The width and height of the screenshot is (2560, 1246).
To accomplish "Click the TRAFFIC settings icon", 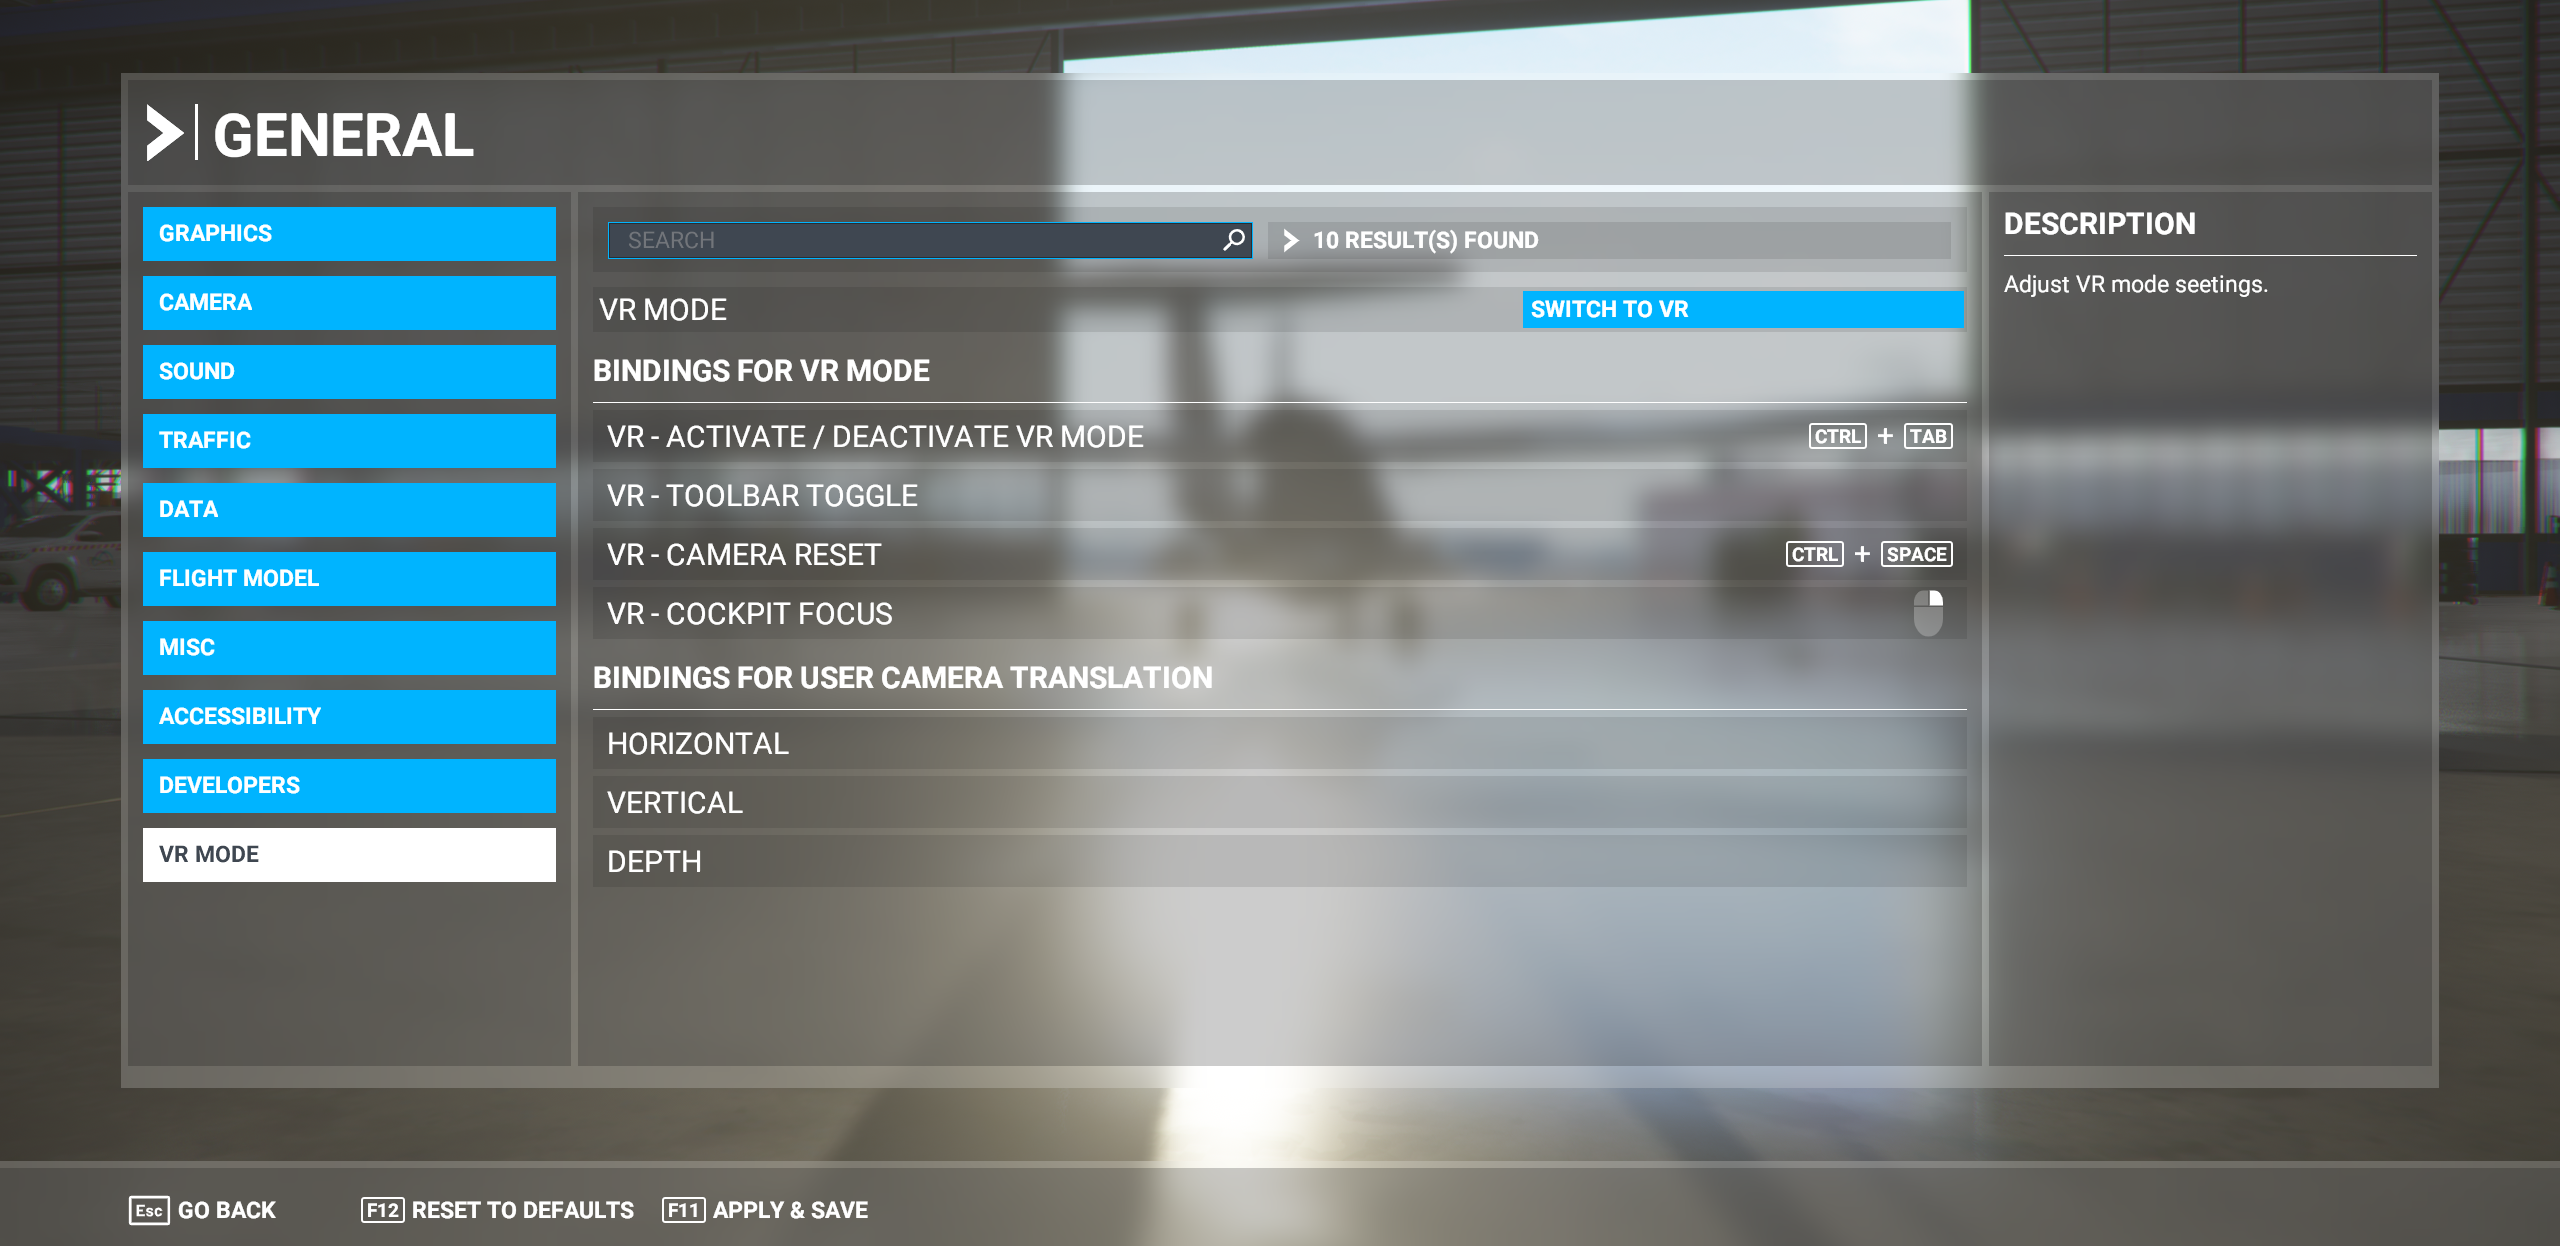I will pos(349,441).
